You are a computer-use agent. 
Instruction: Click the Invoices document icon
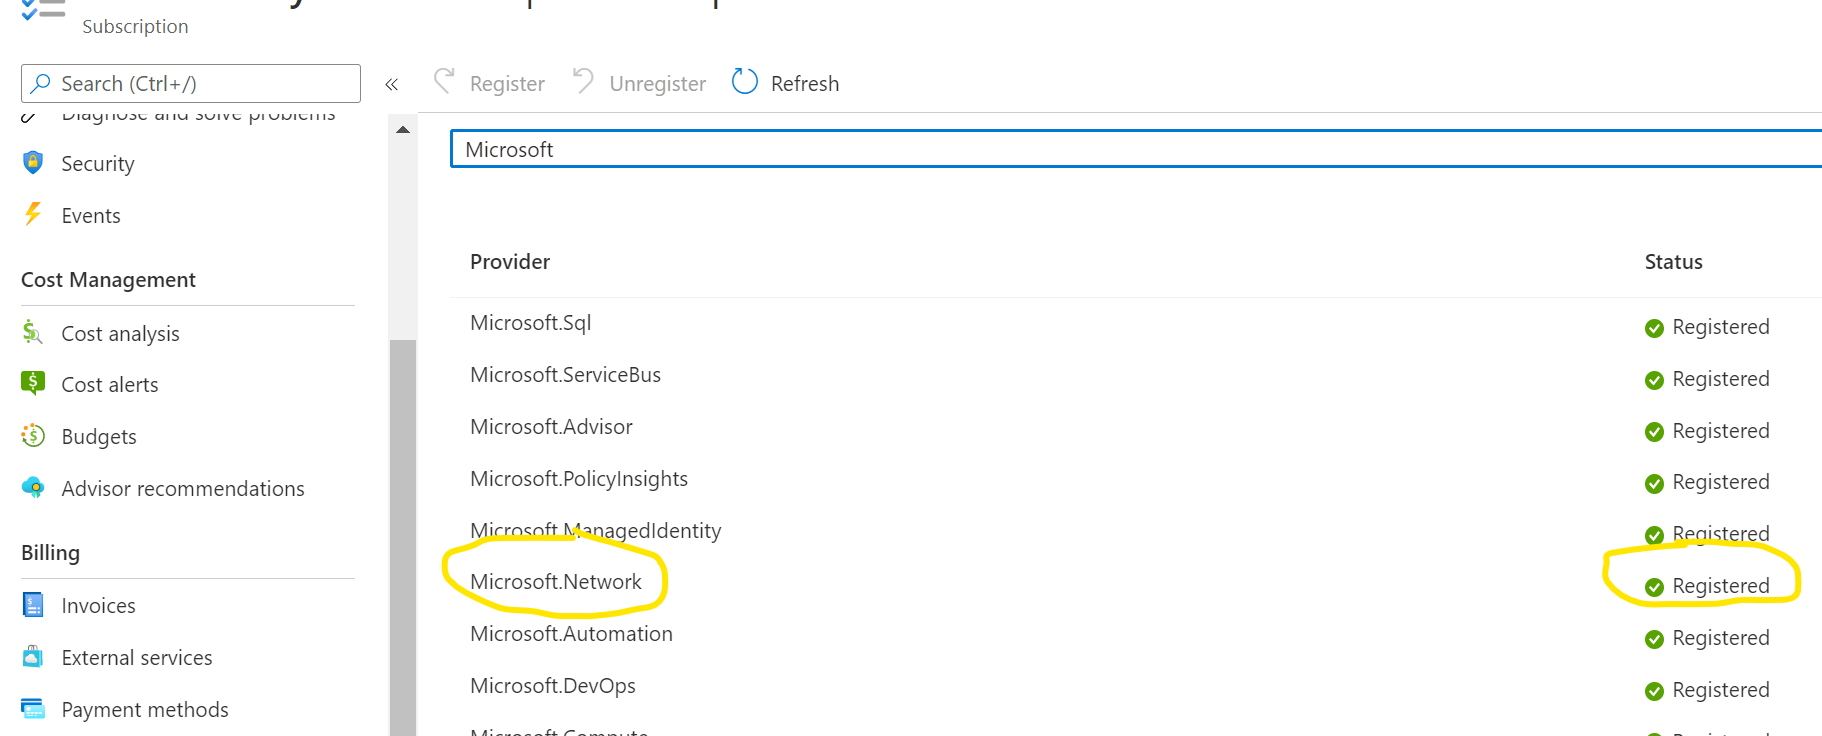pos(33,604)
